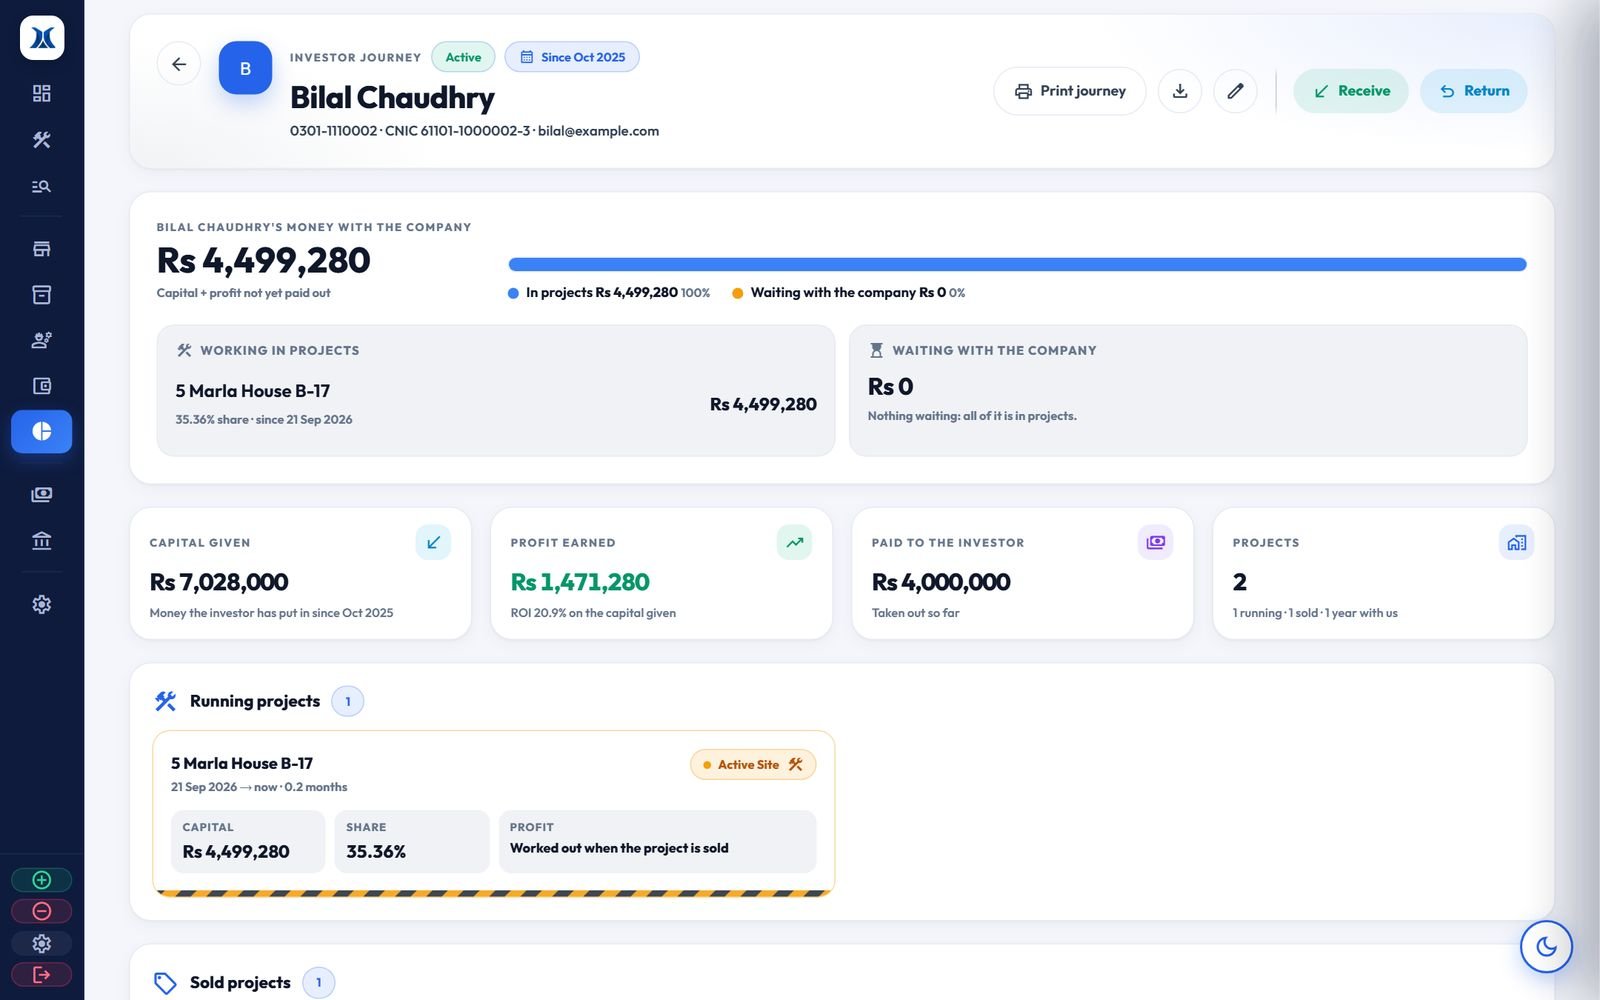Open the Profit Earned card
Screen dimensions: 1600x1000
click(x=661, y=573)
